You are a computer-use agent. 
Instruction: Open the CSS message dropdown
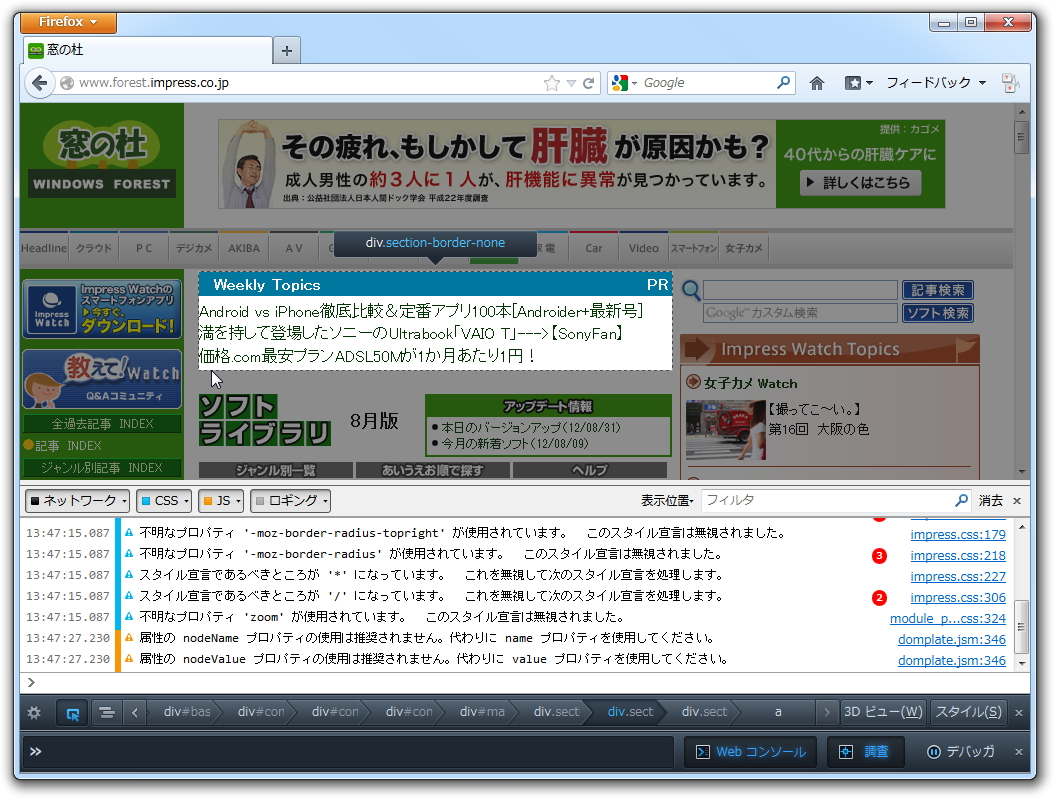click(163, 500)
